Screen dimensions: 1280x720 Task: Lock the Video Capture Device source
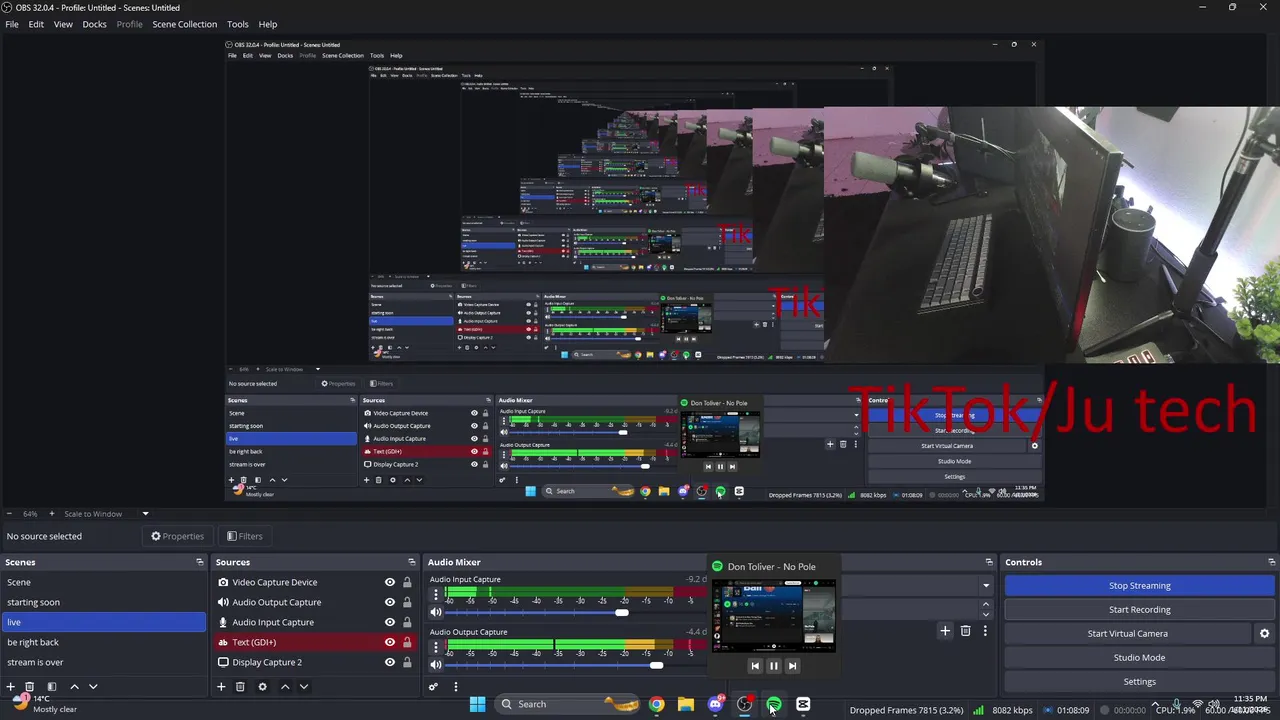pos(407,582)
